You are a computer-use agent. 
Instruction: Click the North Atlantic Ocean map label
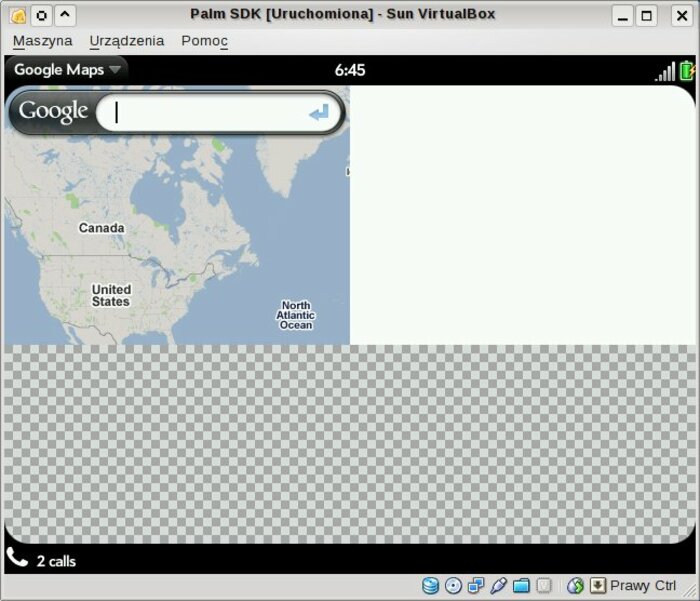point(296,315)
